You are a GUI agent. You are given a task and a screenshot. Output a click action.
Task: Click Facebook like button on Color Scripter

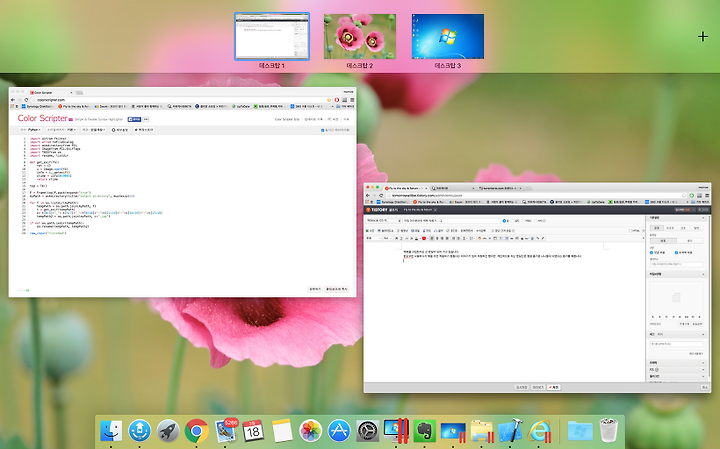click(134, 119)
